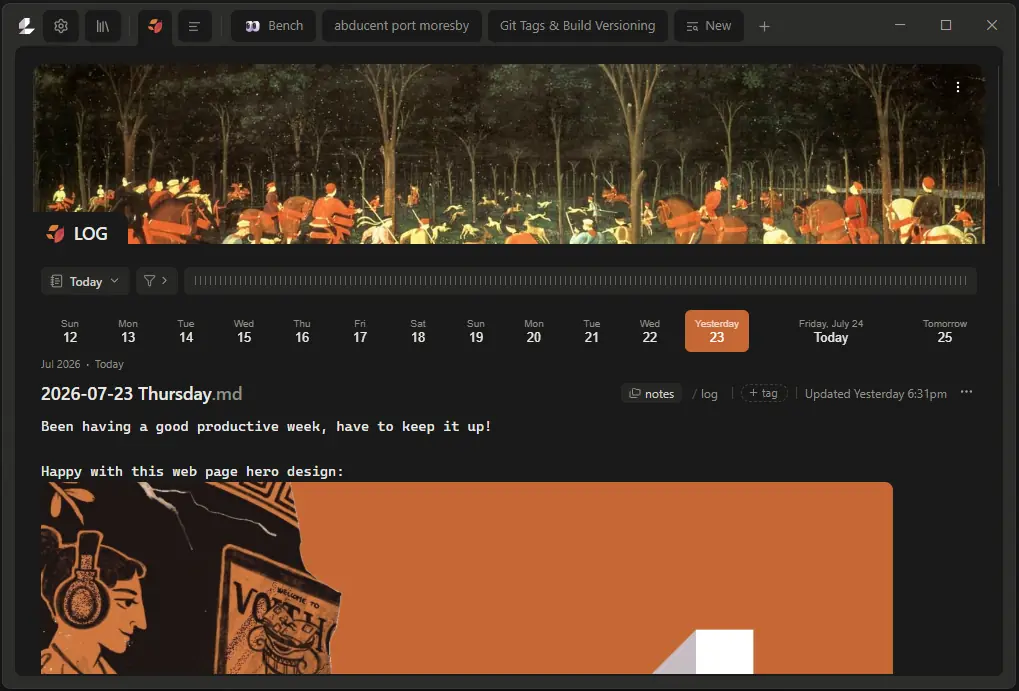Select Sat 18 in date strip
The image size is (1019, 691).
pos(418,331)
